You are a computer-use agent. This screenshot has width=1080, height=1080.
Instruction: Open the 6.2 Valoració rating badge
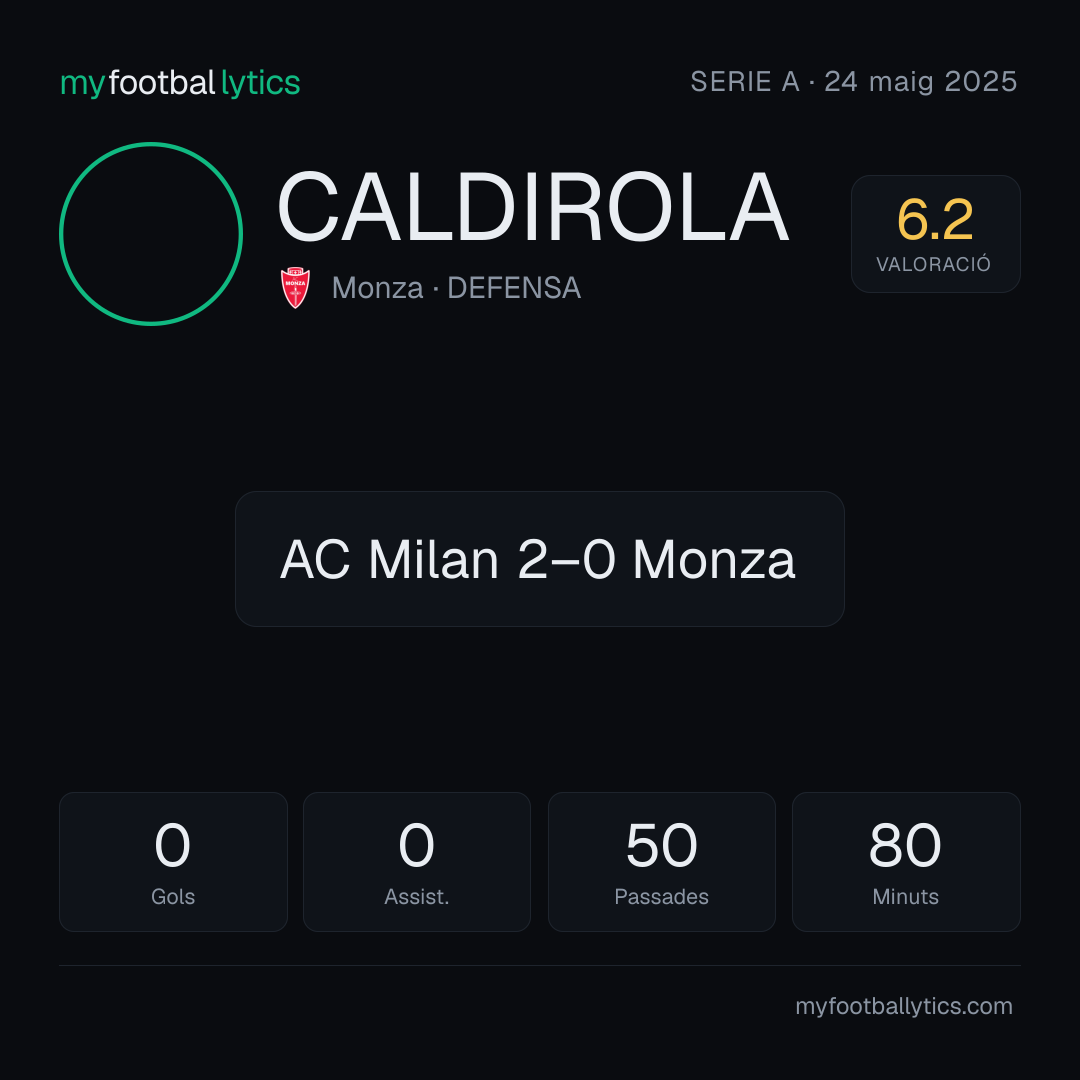pos(935,233)
